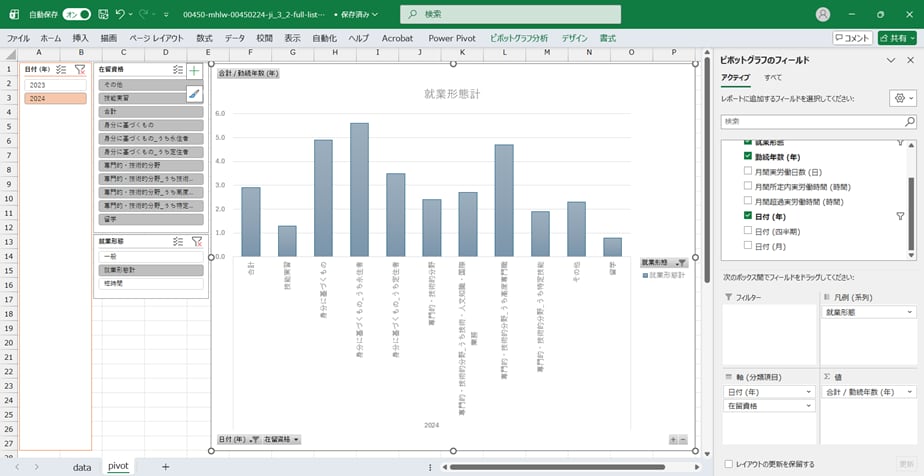Screen dimensions: 924x476
Task: Clear filter on 就業形態 slicer
Action: click(197, 241)
